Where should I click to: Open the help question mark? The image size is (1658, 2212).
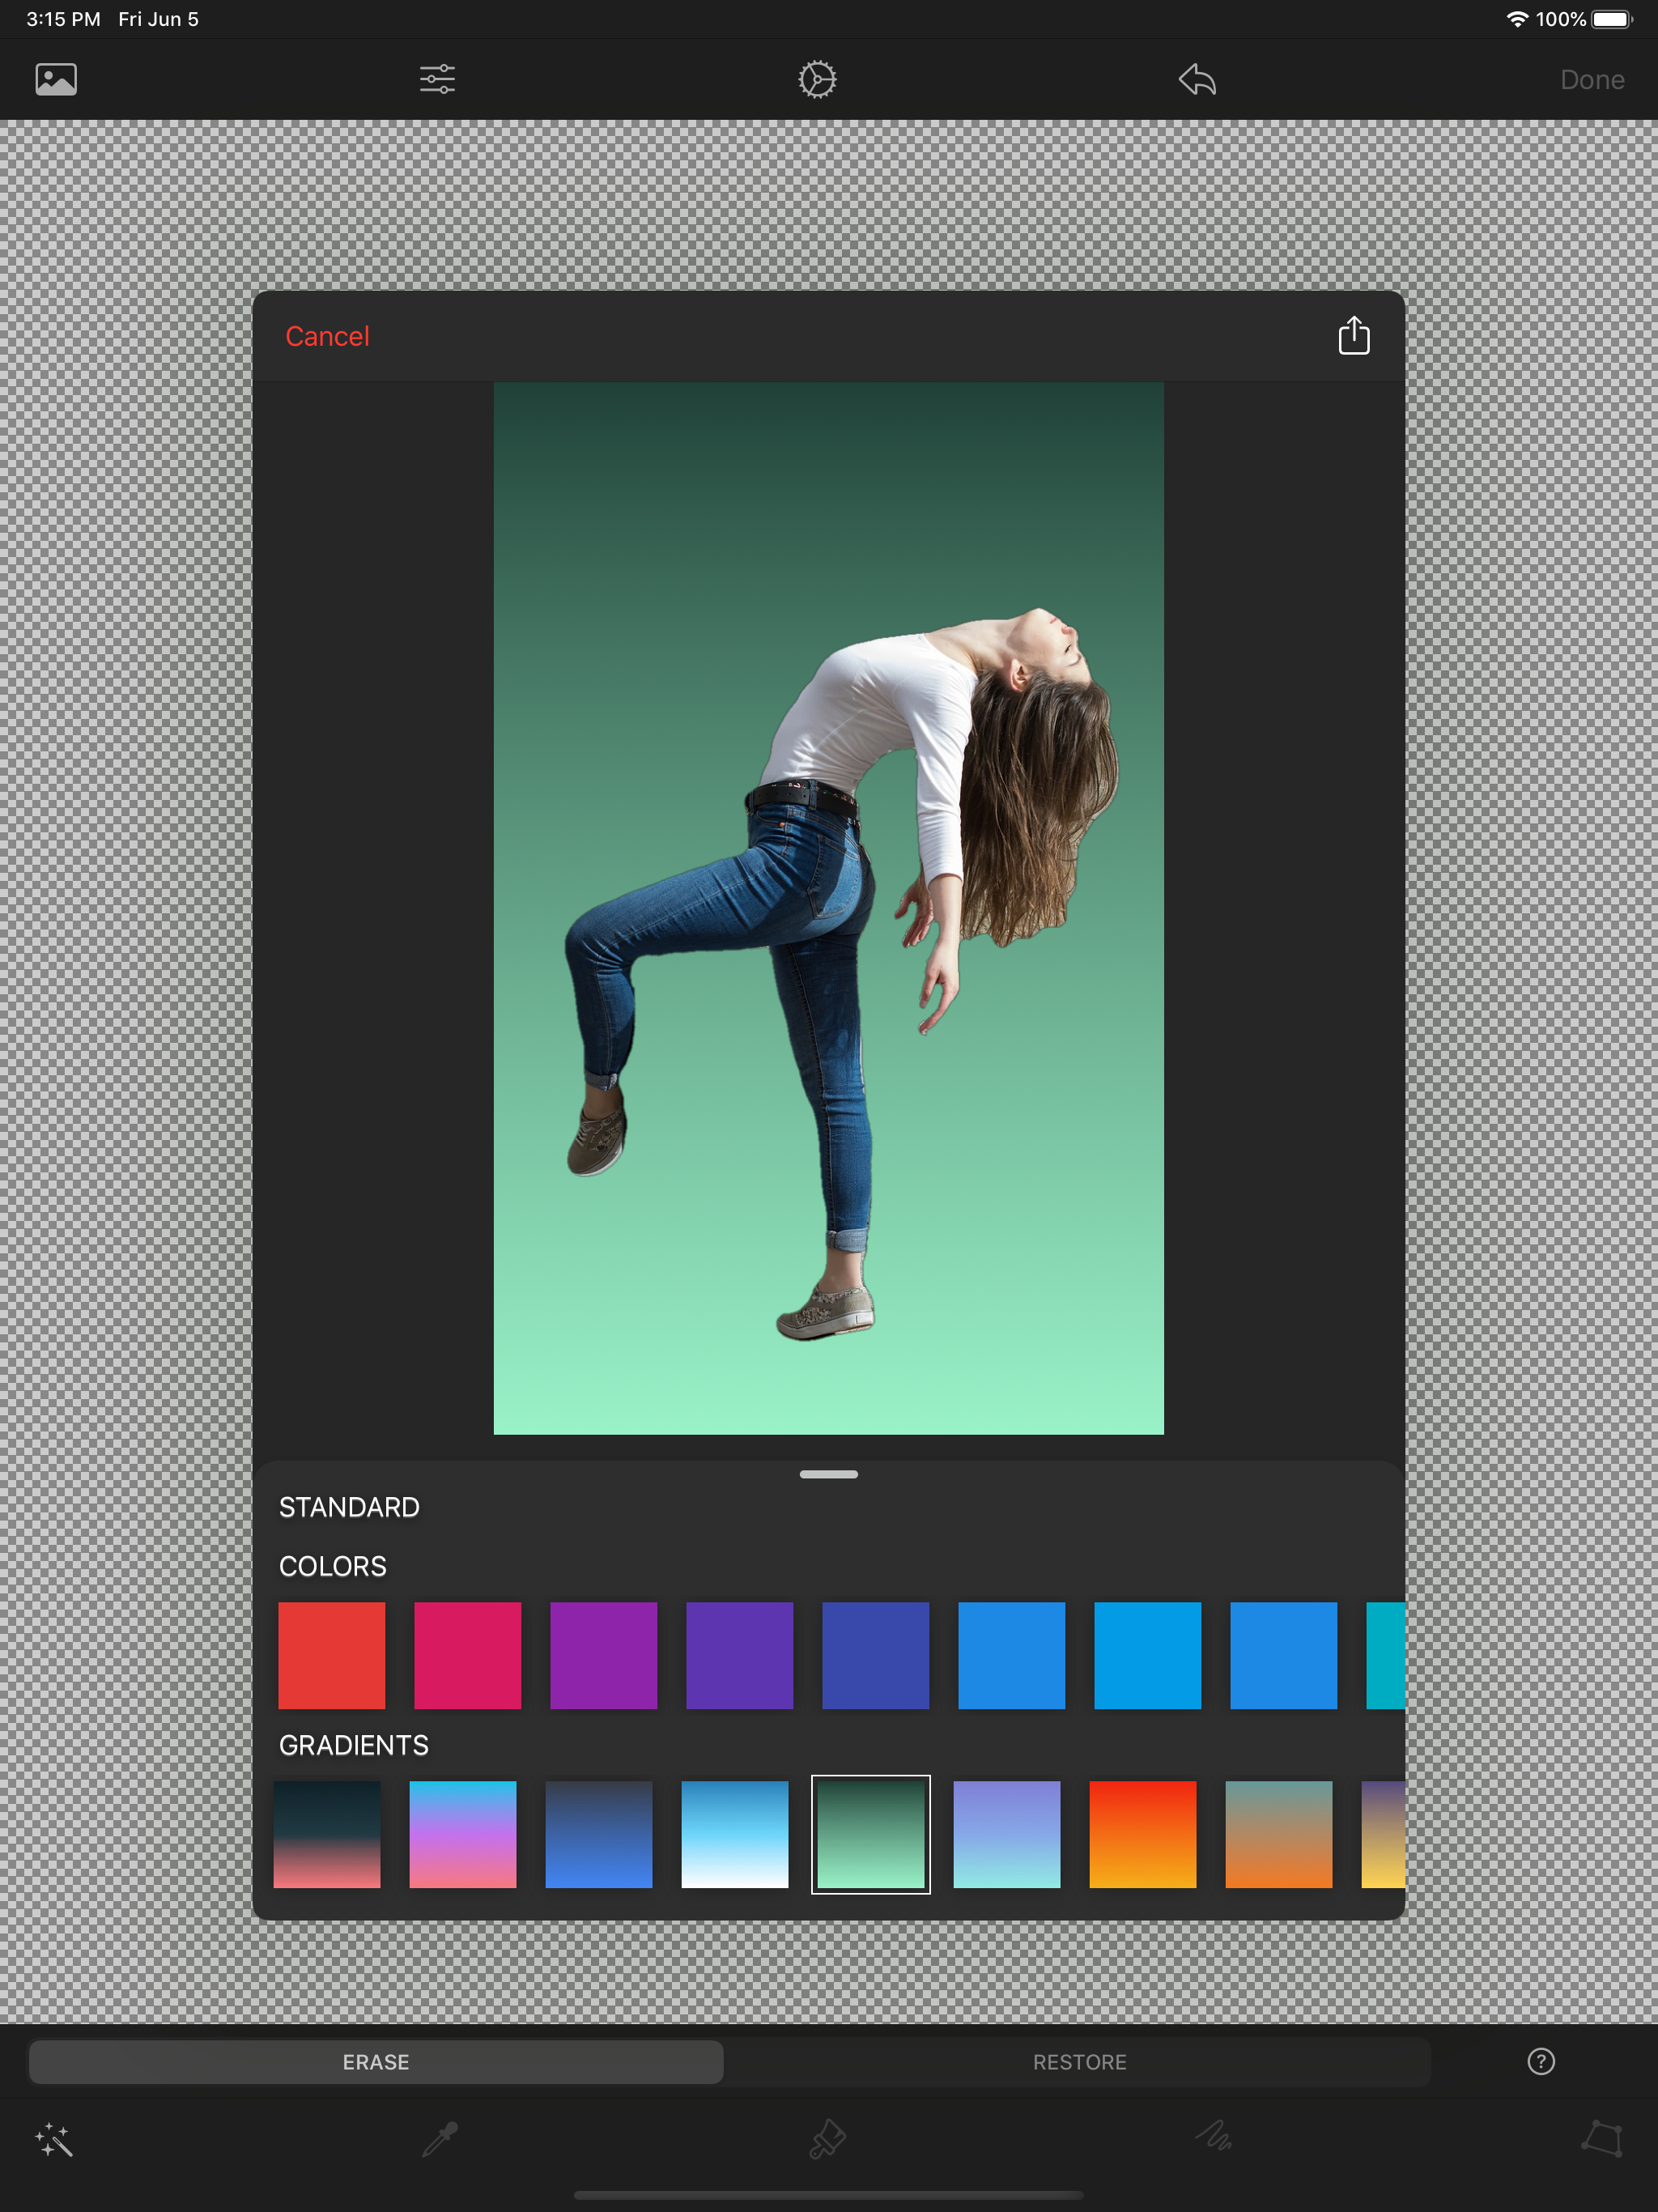click(x=1540, y=2061)
